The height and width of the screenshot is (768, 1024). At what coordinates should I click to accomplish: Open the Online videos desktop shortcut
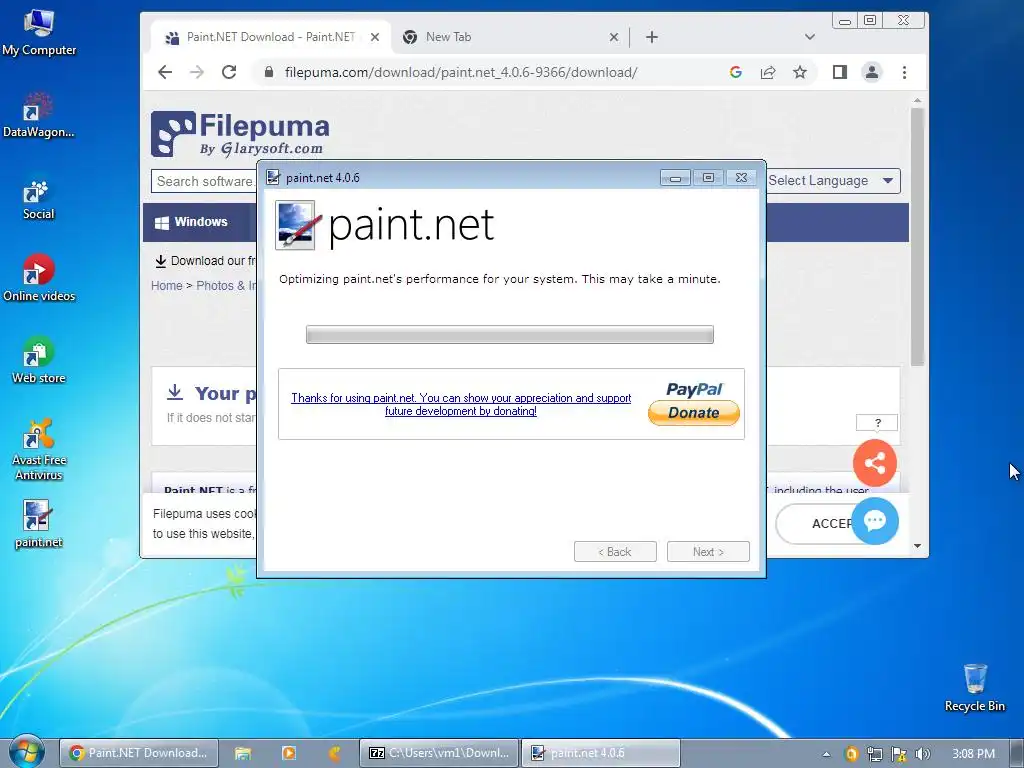tap(39, 279)
